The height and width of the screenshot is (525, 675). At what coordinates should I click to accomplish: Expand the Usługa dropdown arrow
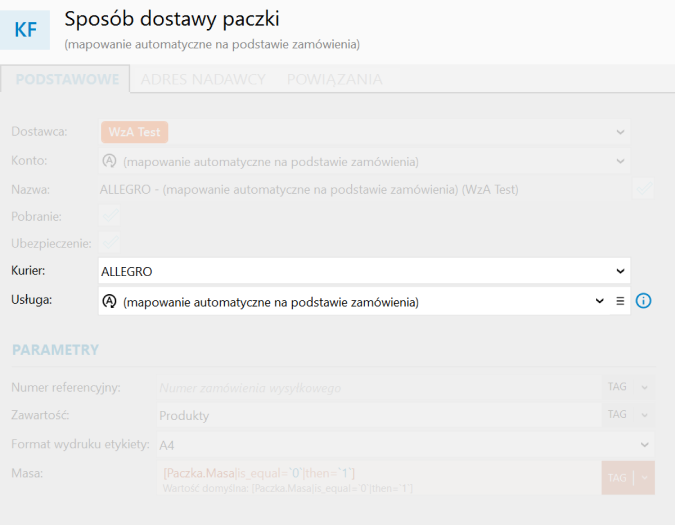(599, 301)
